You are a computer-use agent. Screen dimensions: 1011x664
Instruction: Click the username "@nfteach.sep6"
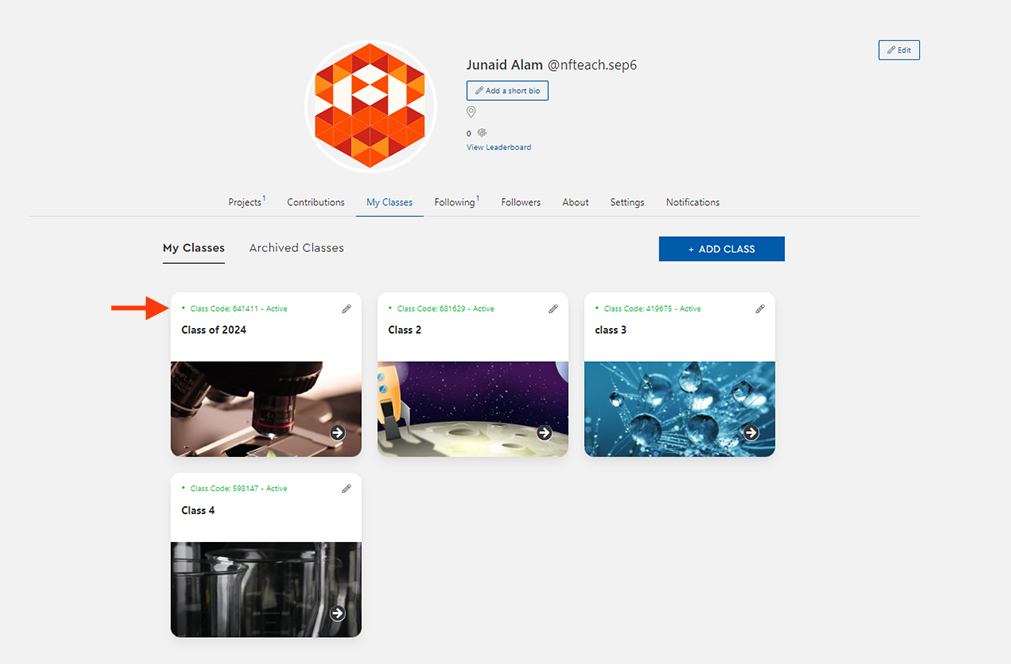point(592,65)
